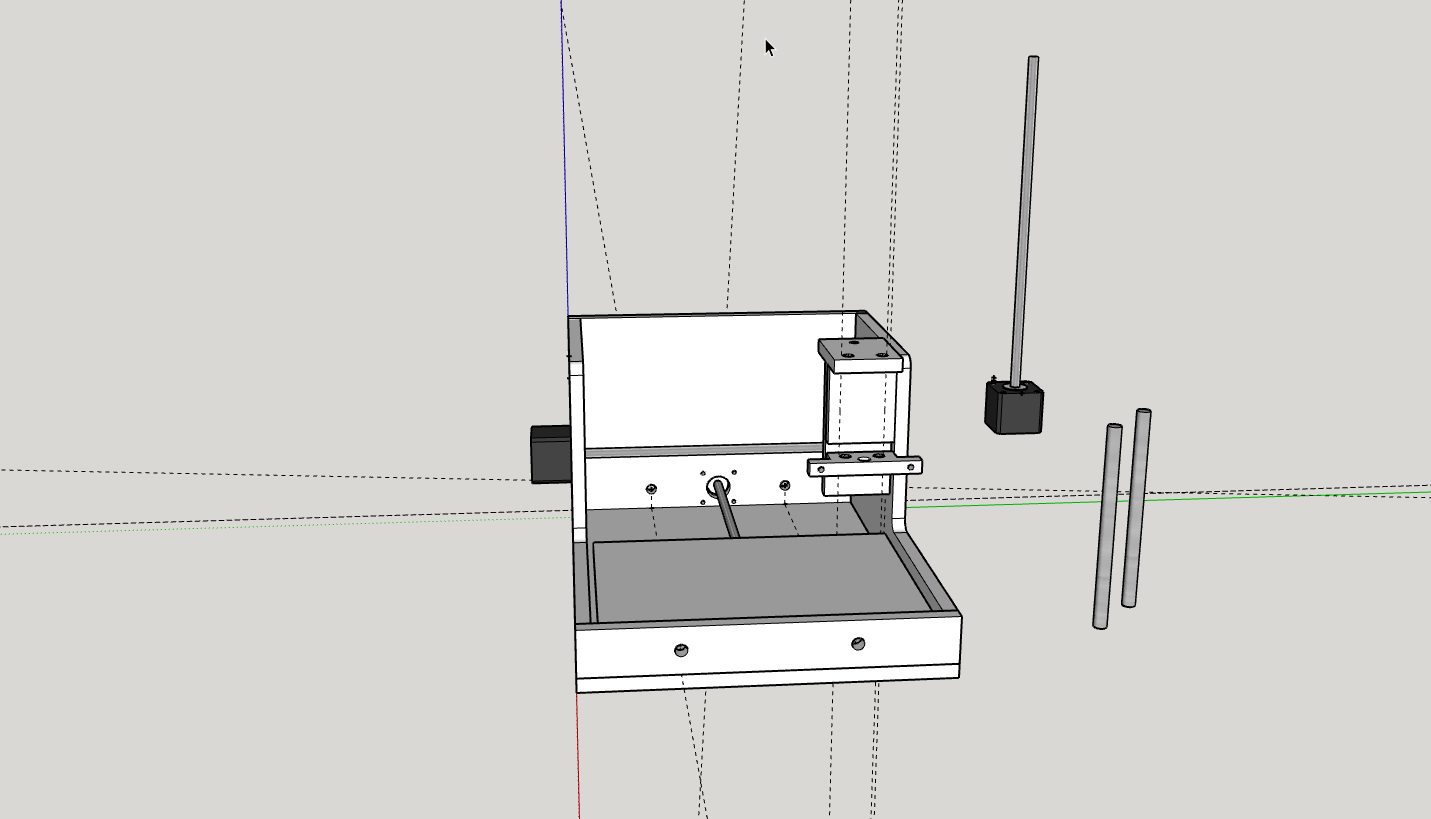
Task: Pick the long lead screw rod above detached motor
Action: (x=1025, y=220)
